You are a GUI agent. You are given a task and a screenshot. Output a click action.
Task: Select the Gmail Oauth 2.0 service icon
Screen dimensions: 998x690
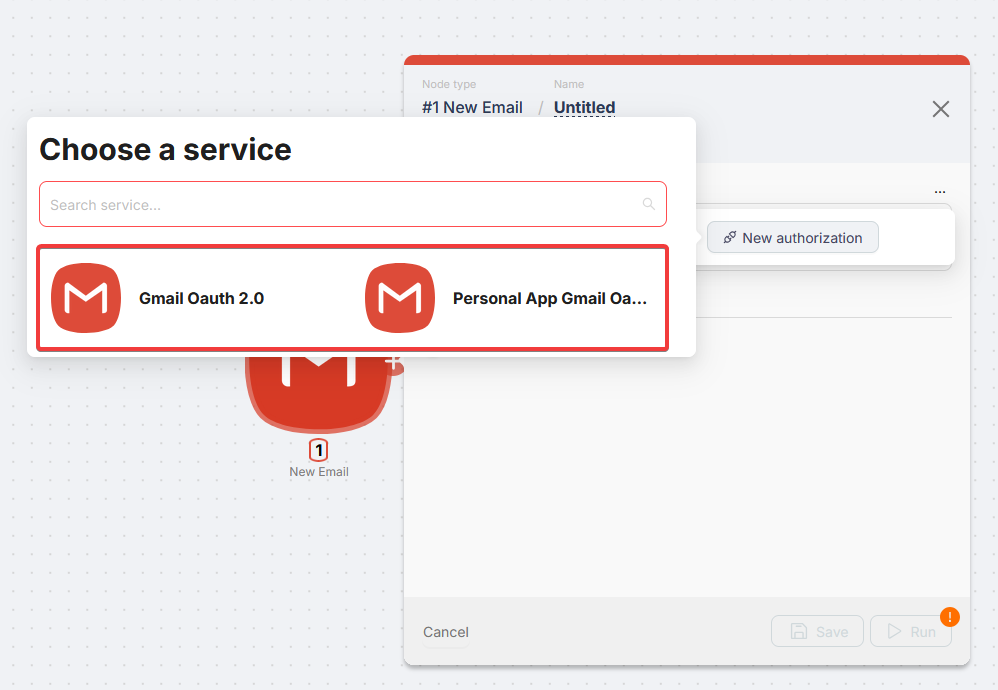pyautogui.click(x=86, y=298)
